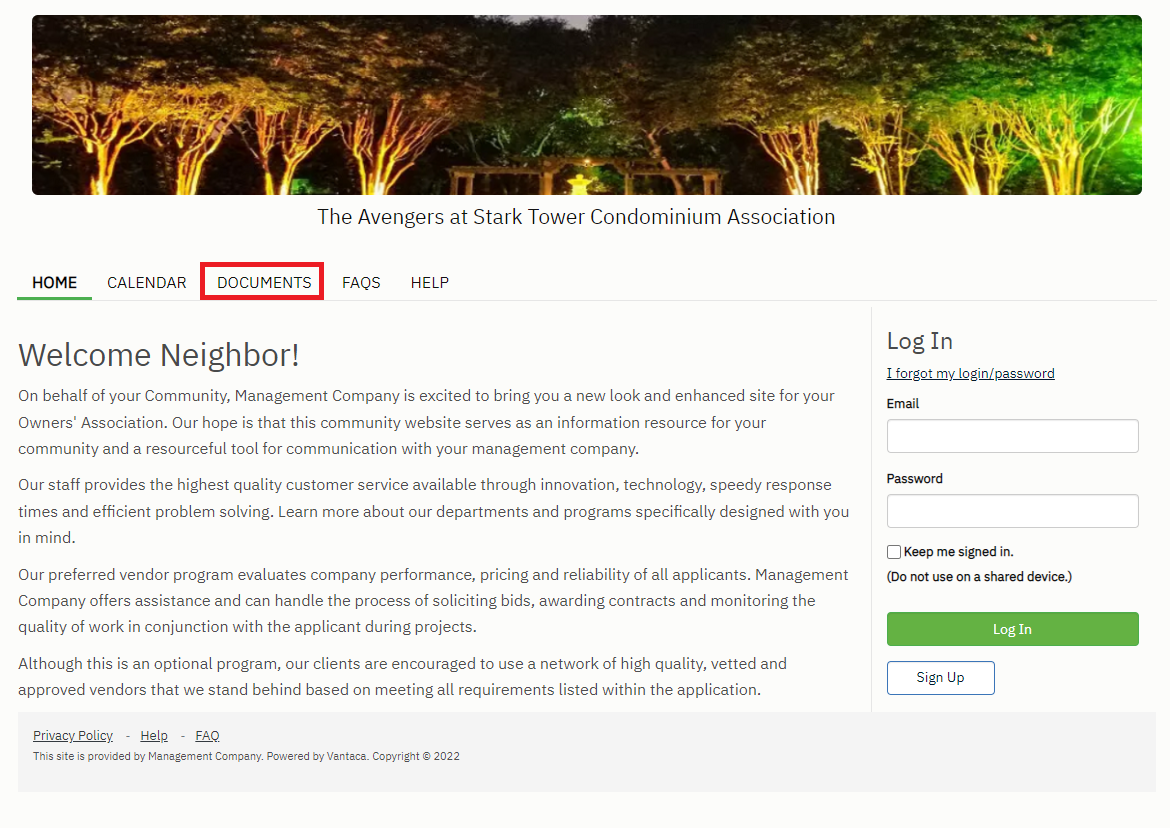Focus the Email input field

tap(1013, 436)
